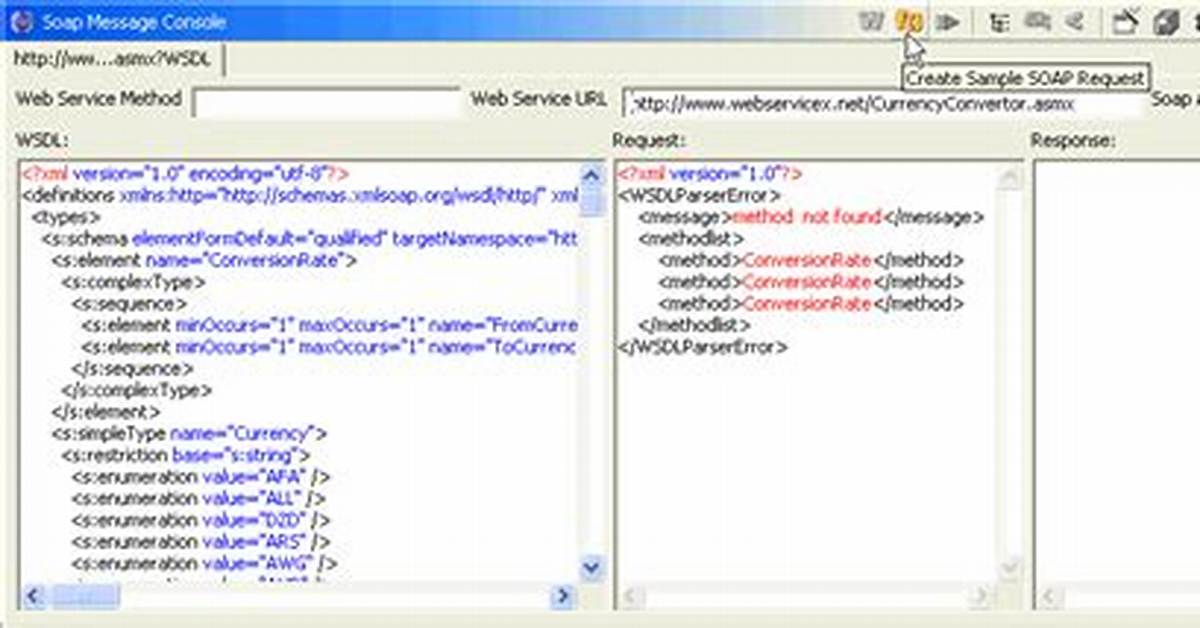1200x628 pixels.
Task: Click the Request pane scroll down arrow
Action: tap(1011, 568)
